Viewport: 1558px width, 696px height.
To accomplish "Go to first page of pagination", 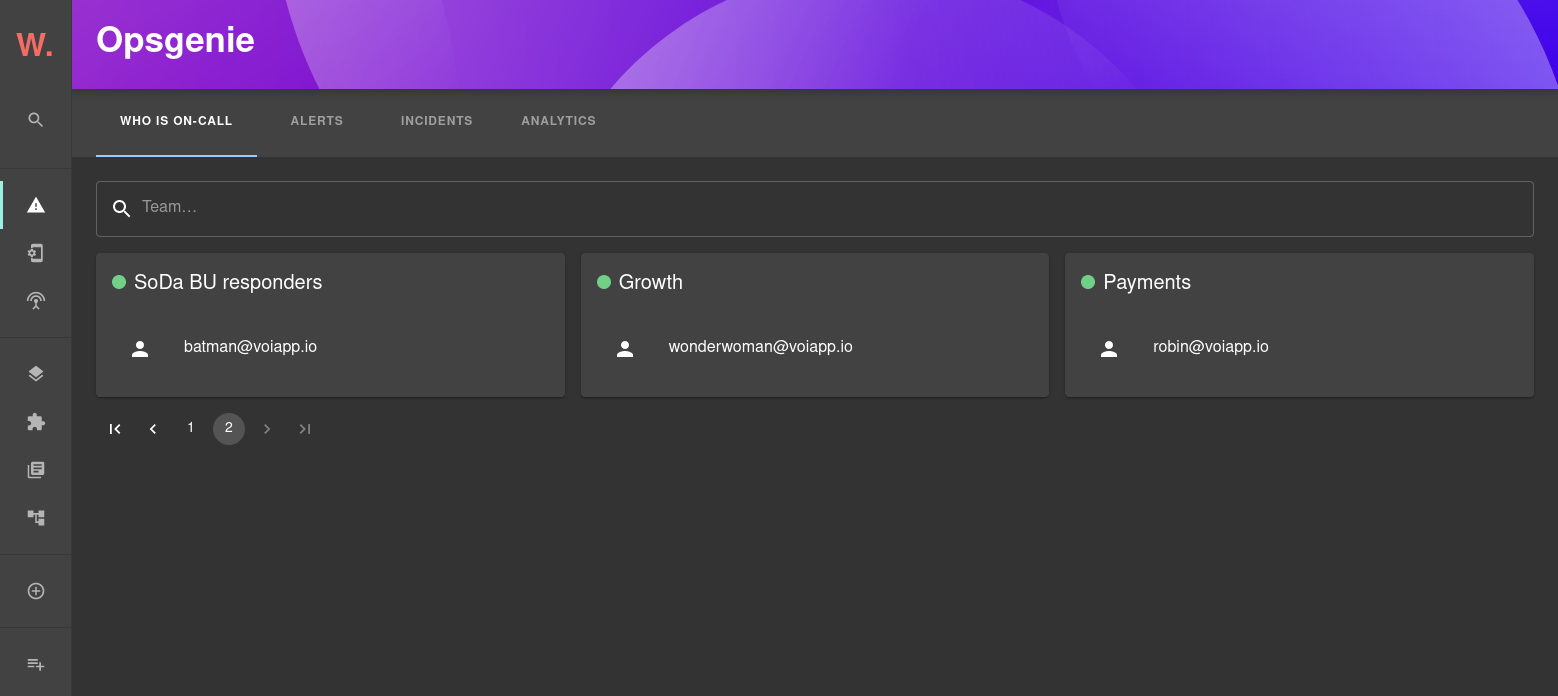I will point(115,429).
